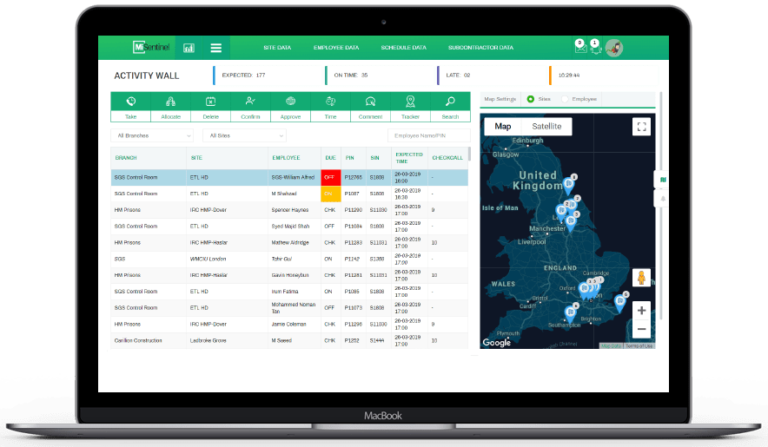Click the yellow ON status cell
This screenshot has width=768, height=447.
pos(331,194)
